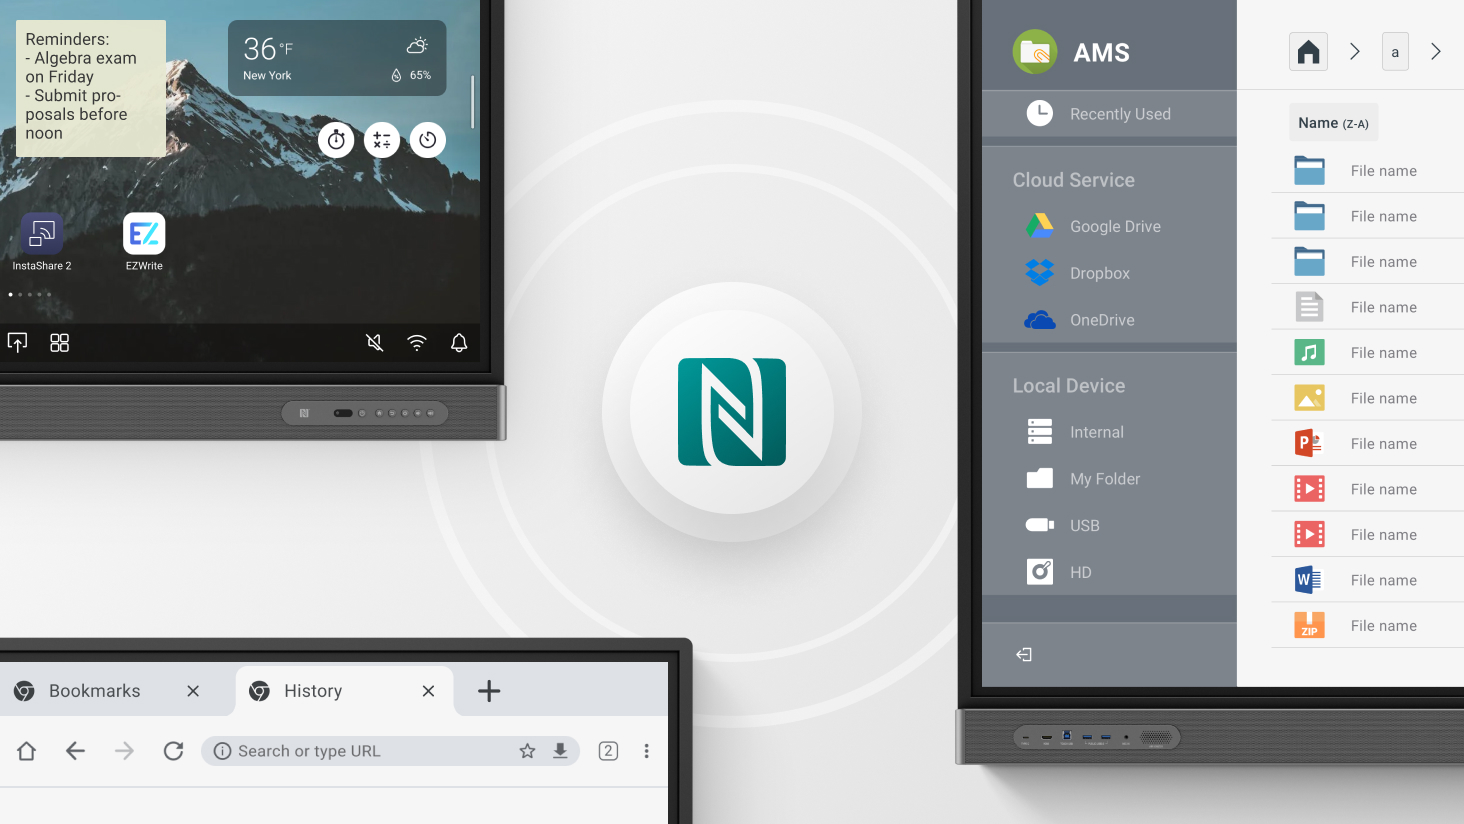Click the notification bell icon

[x=459, y=343]
